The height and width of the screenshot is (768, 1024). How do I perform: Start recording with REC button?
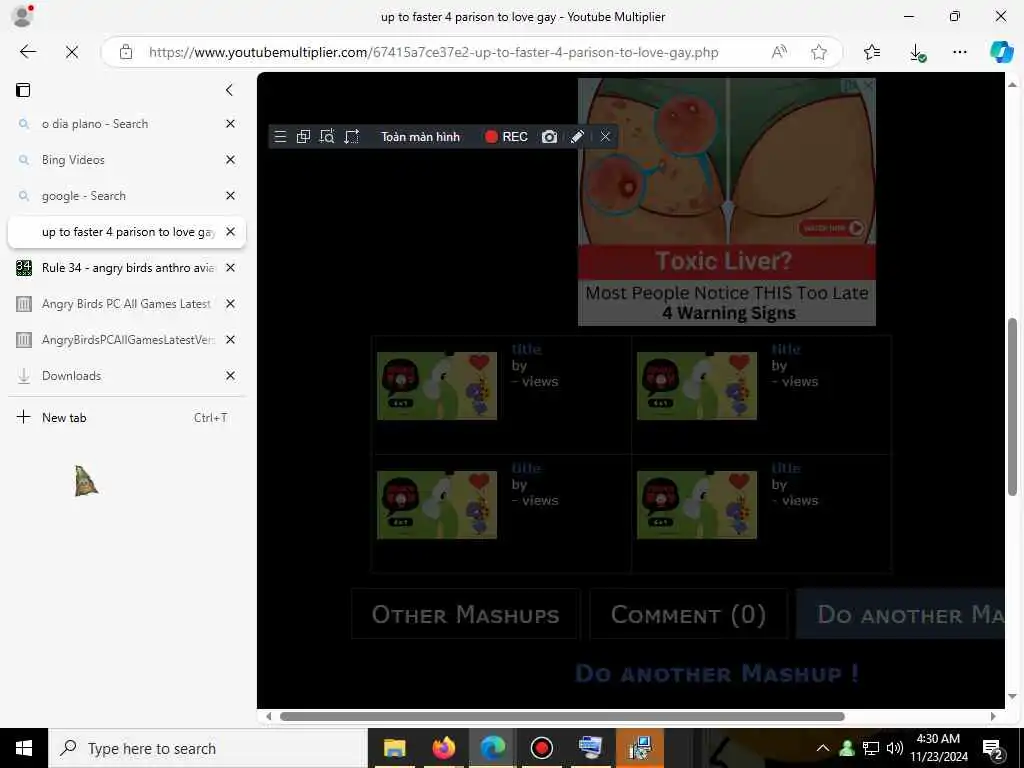(x=506, y=136)
